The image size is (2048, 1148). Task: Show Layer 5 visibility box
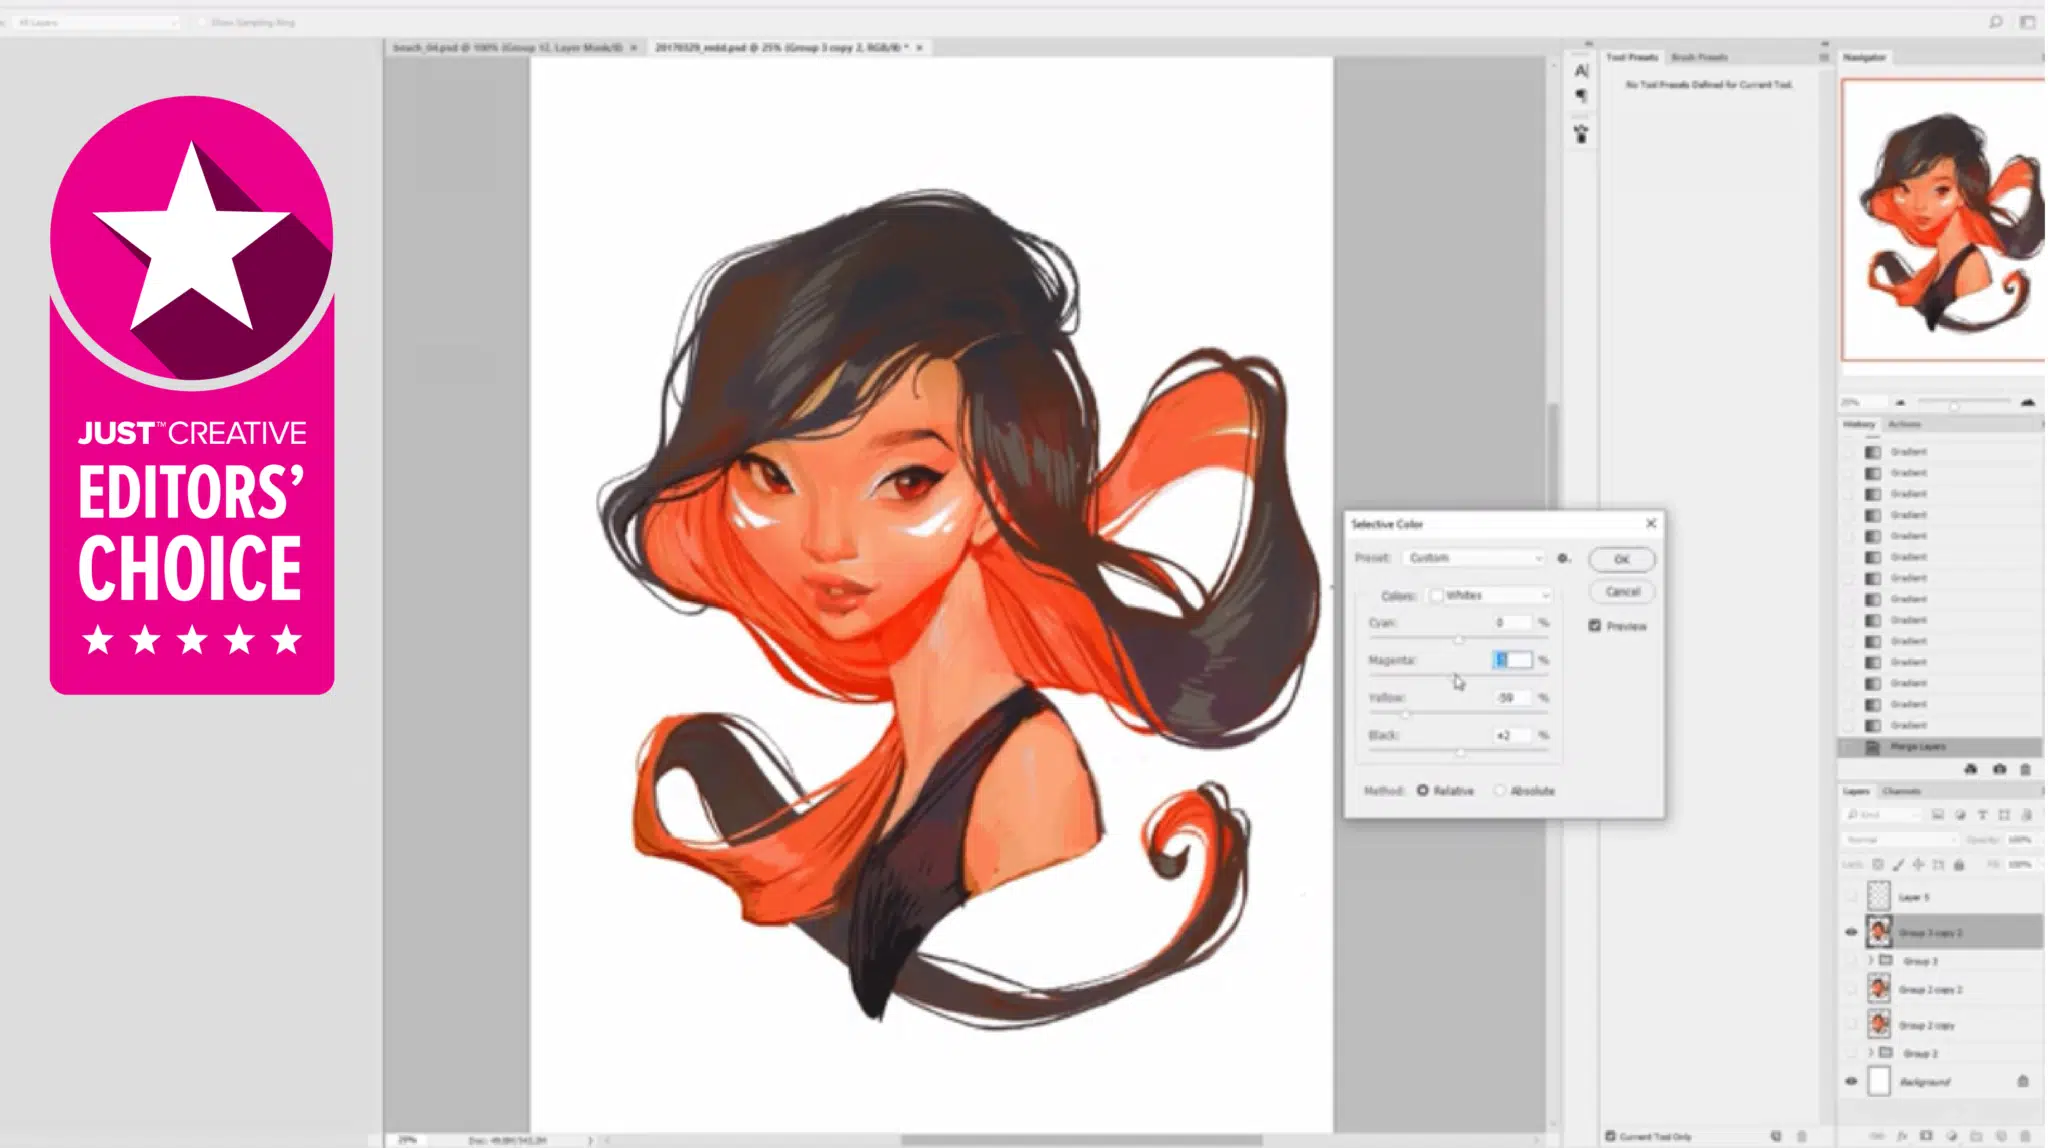pyautogui.click(x=1851, y=896)
